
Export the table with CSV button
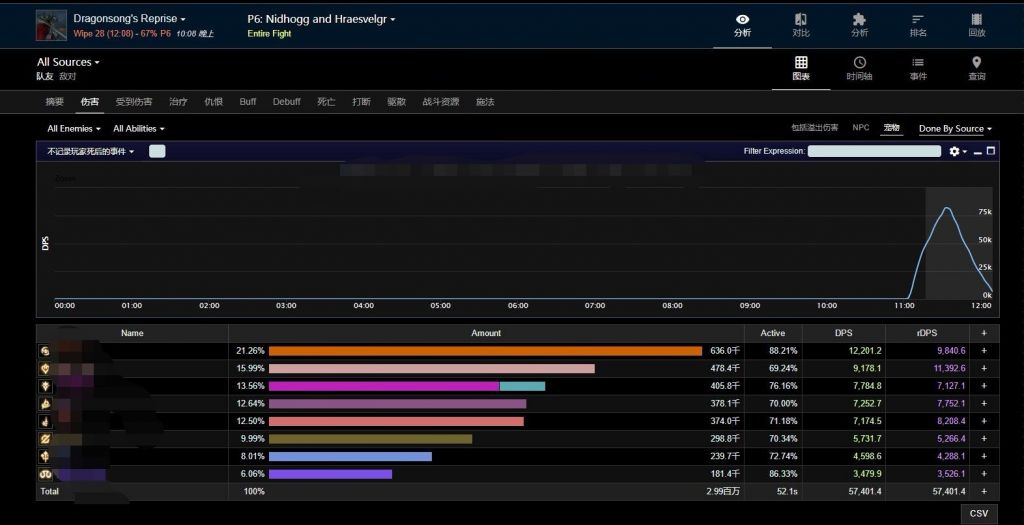[978, 513]
